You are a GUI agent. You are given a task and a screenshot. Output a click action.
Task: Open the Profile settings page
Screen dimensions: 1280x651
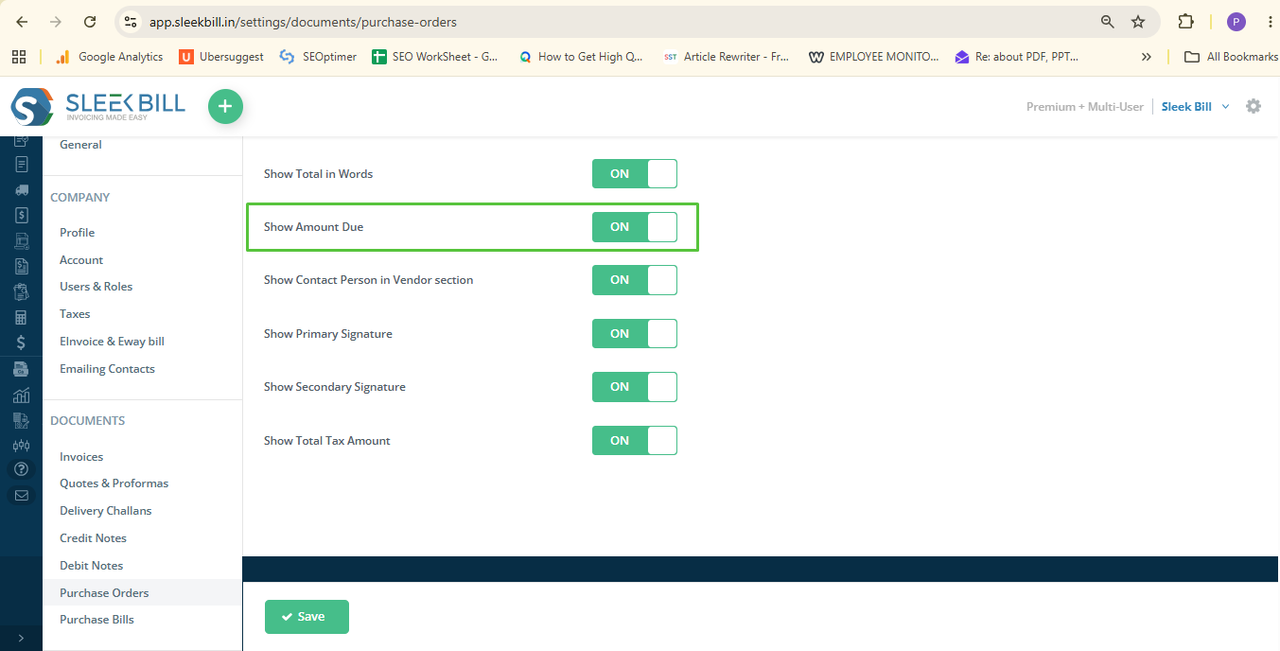(77, 232)
